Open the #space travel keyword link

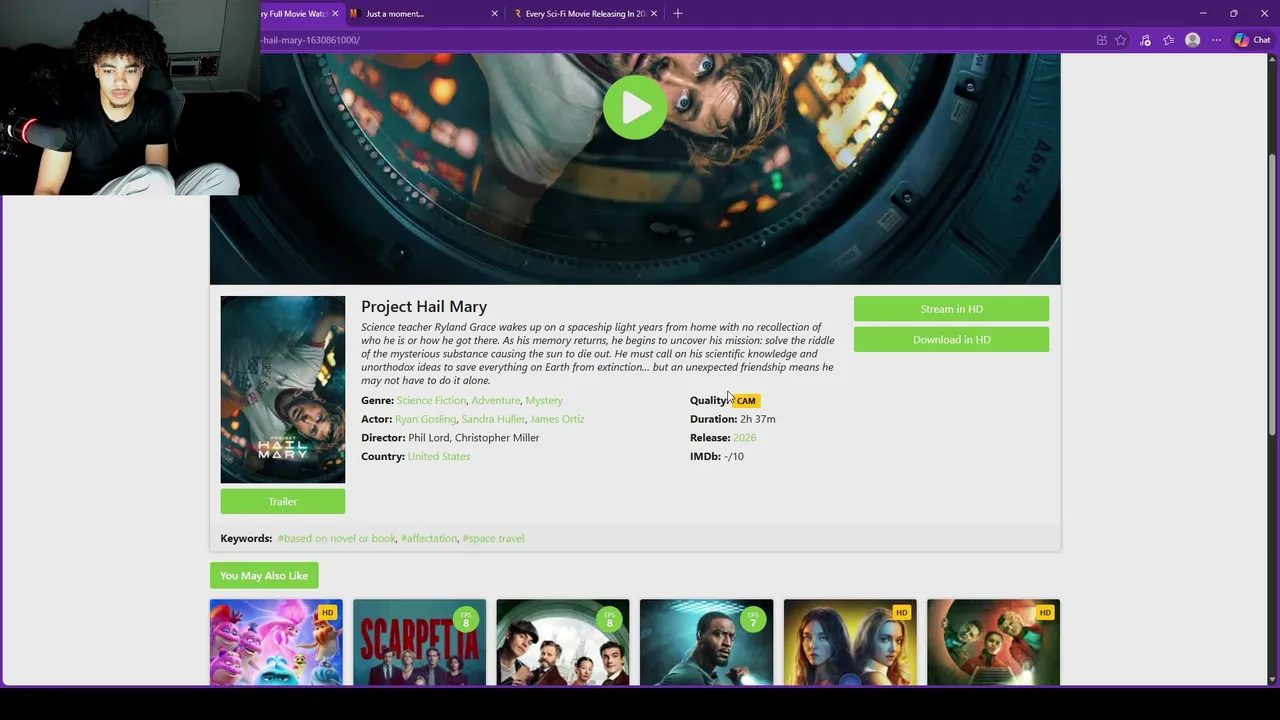tap(493, 538)
